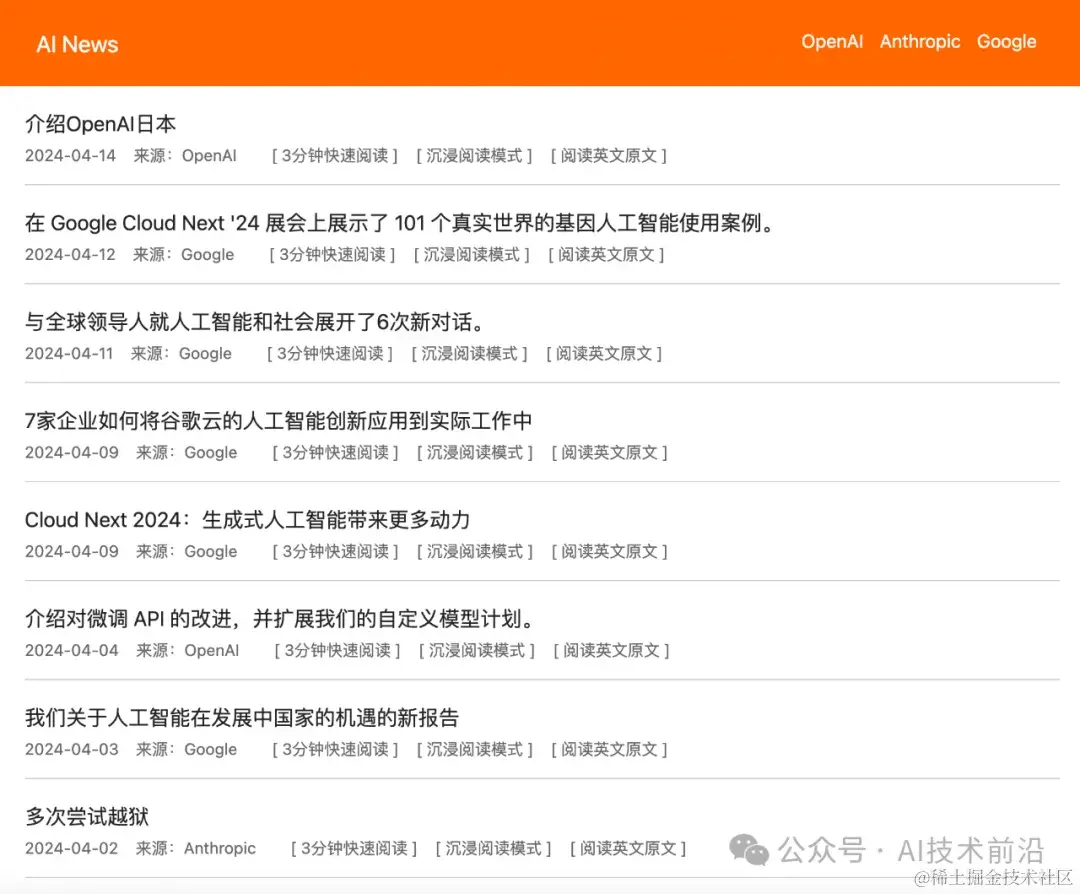The image size is (1080, 894).
Task: Filter news by OpenAI in header
Action: click(x=832, y=41)
